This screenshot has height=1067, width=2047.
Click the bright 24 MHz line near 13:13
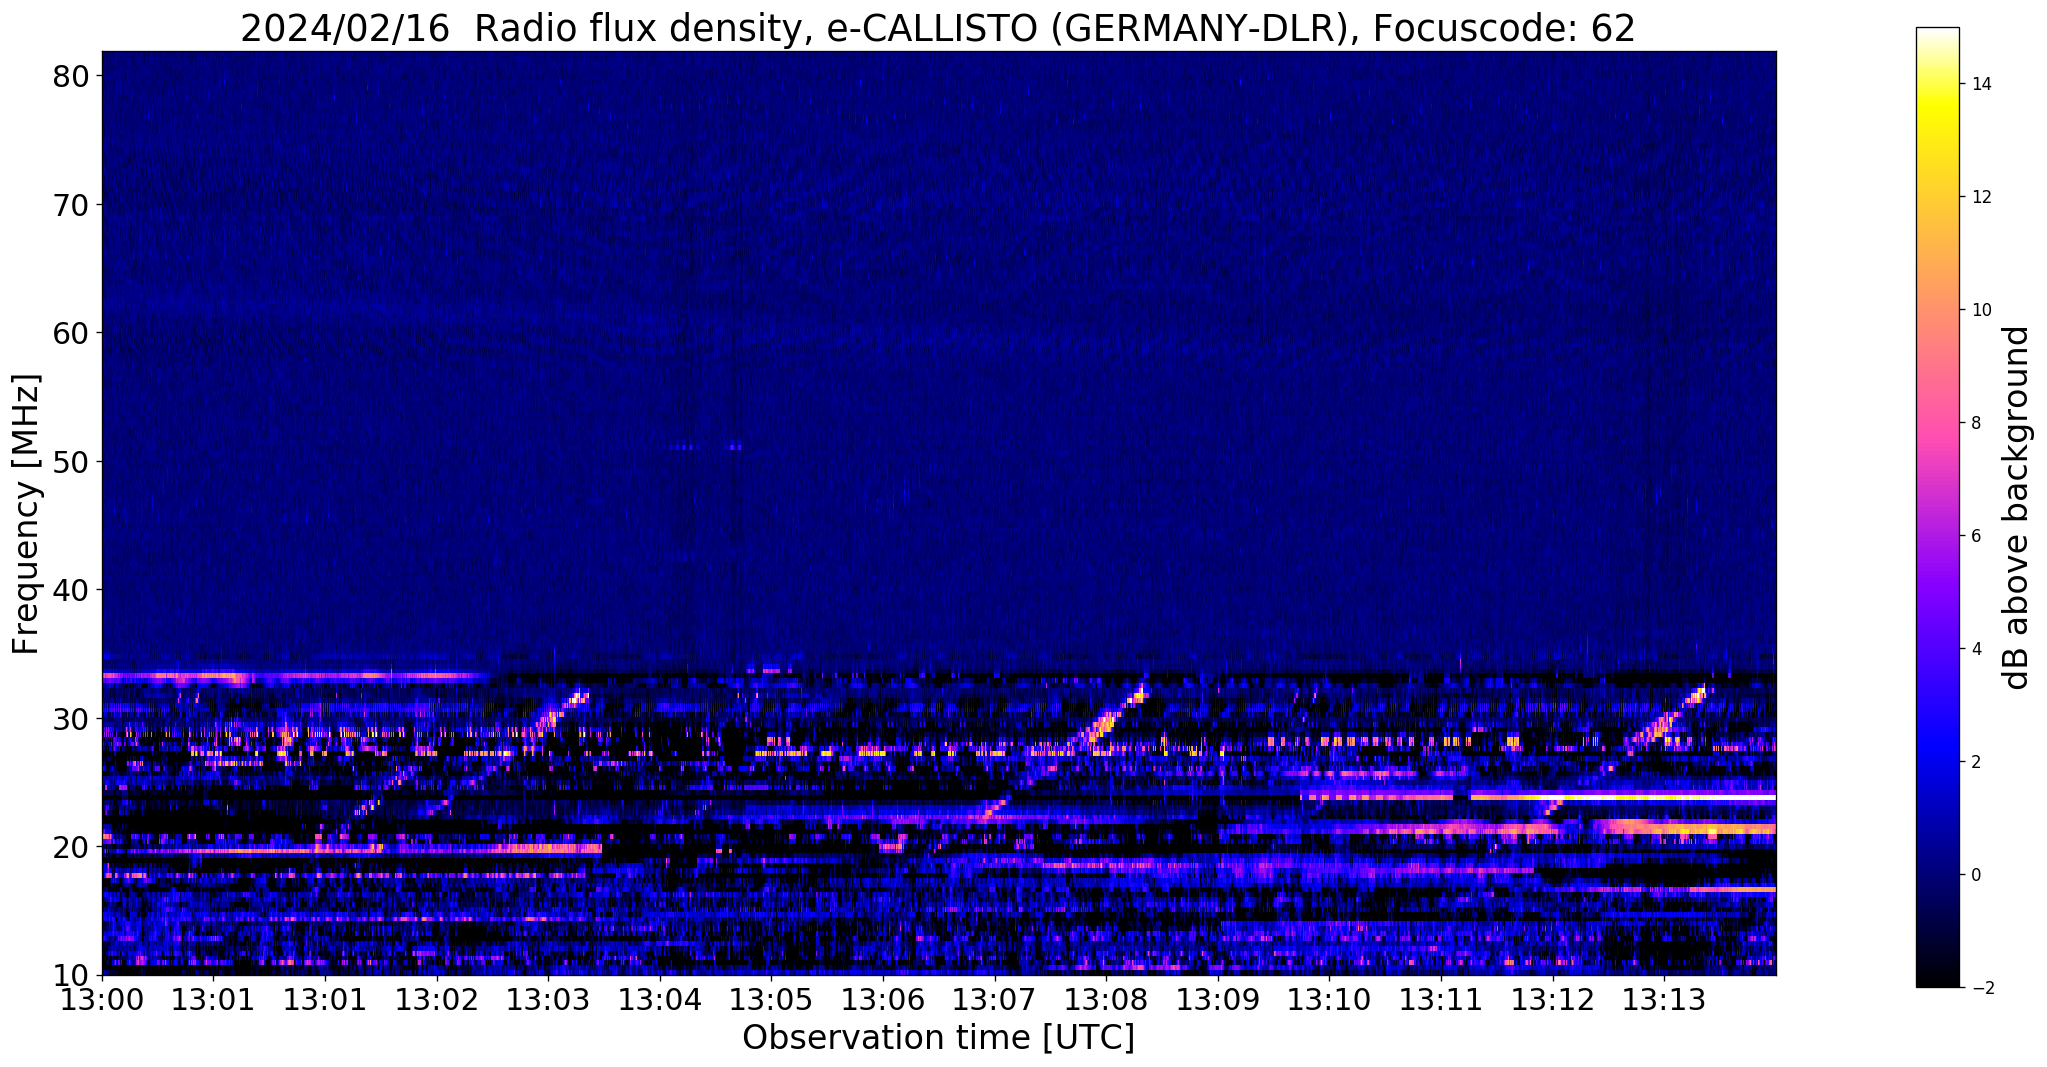coord(1622,797)
